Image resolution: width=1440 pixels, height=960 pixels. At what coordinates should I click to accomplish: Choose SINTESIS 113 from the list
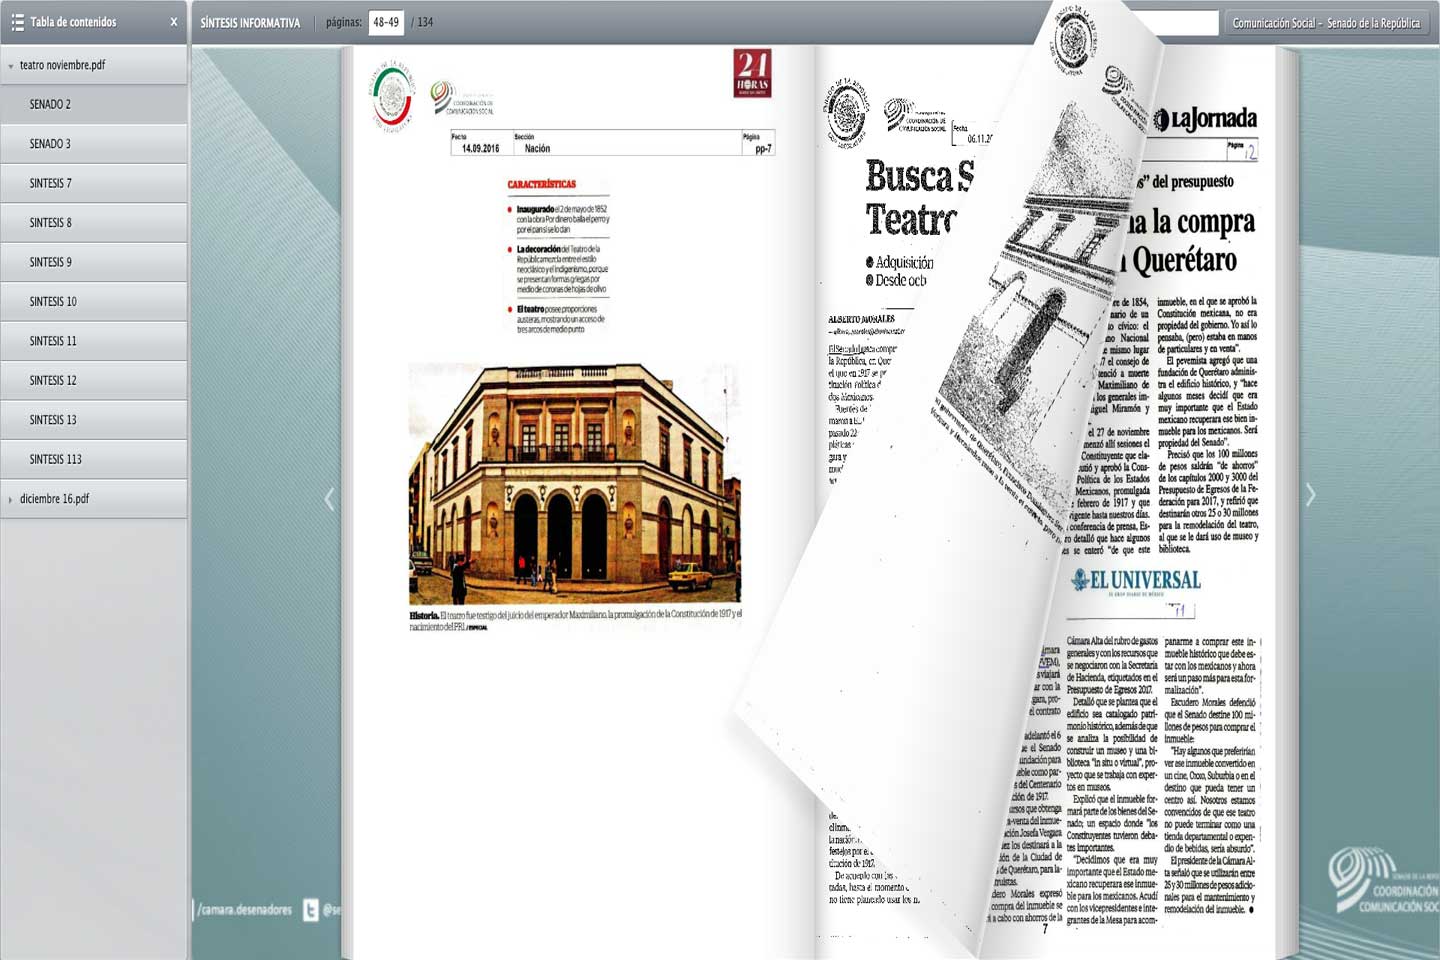[x=94, y=460]
